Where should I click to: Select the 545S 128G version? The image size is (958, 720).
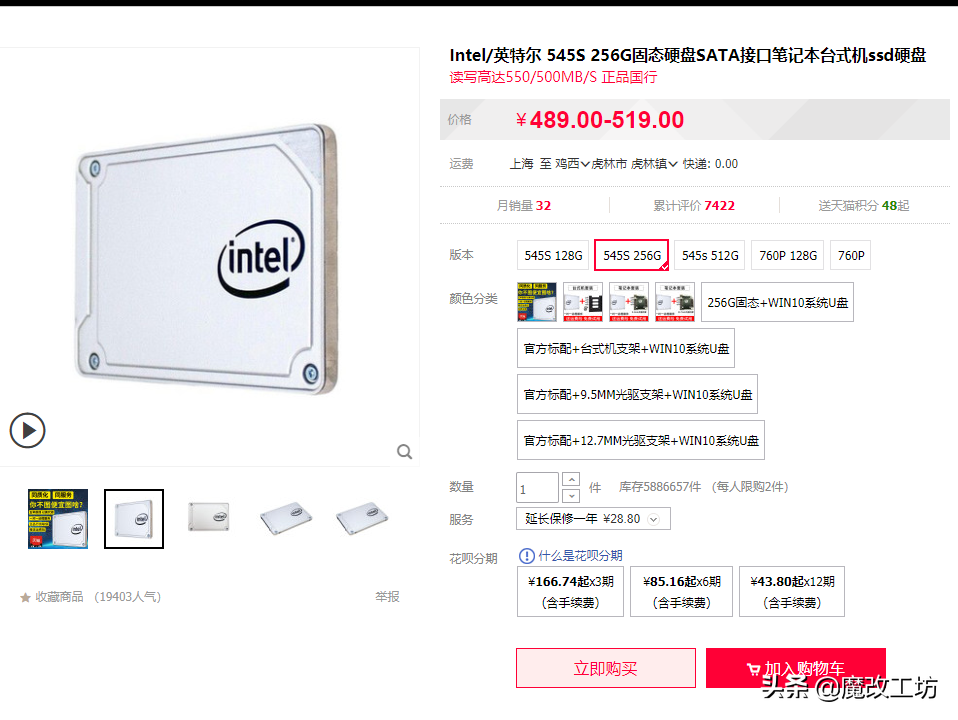click(553, 255)
